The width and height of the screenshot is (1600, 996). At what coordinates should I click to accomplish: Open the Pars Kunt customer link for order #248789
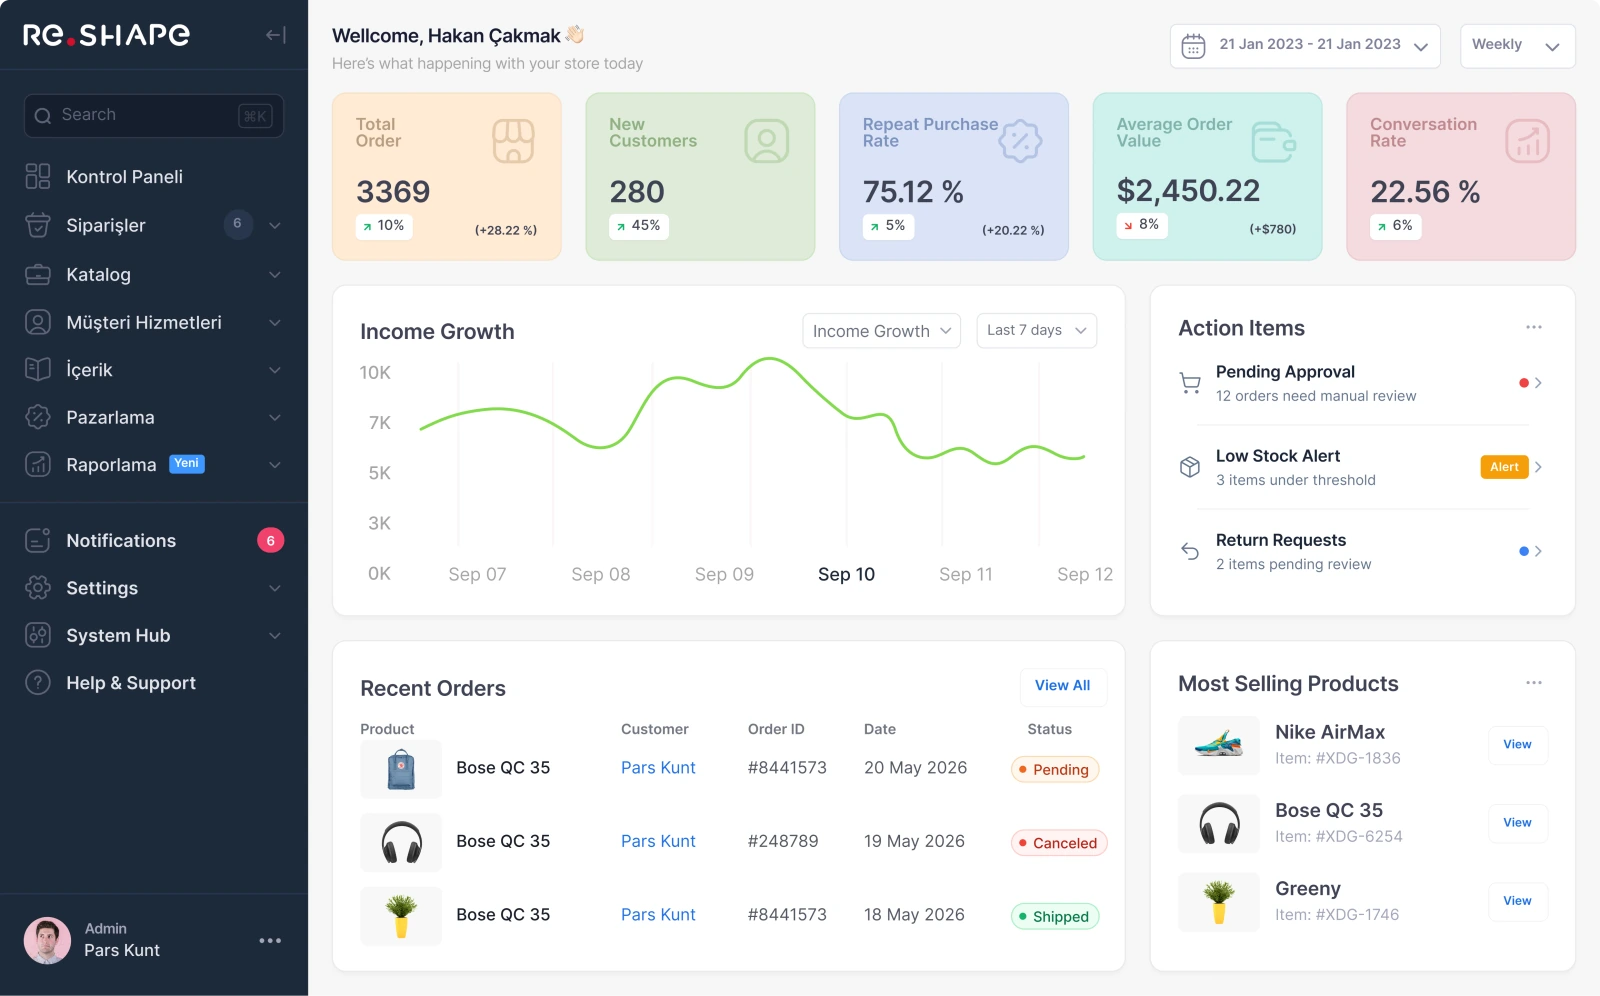tap(658, 842)
